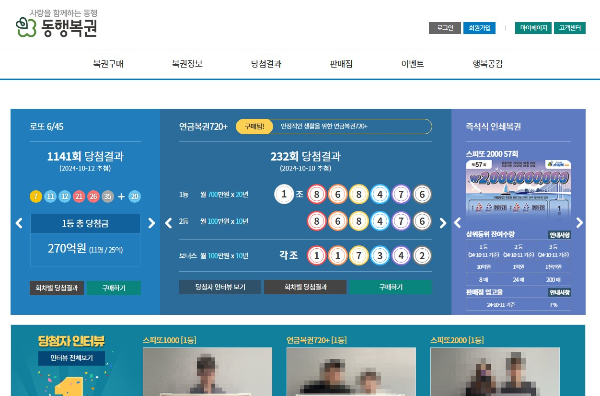
Task: Click the 스피또 2000 57회 title text
Action: pos(492,154)
